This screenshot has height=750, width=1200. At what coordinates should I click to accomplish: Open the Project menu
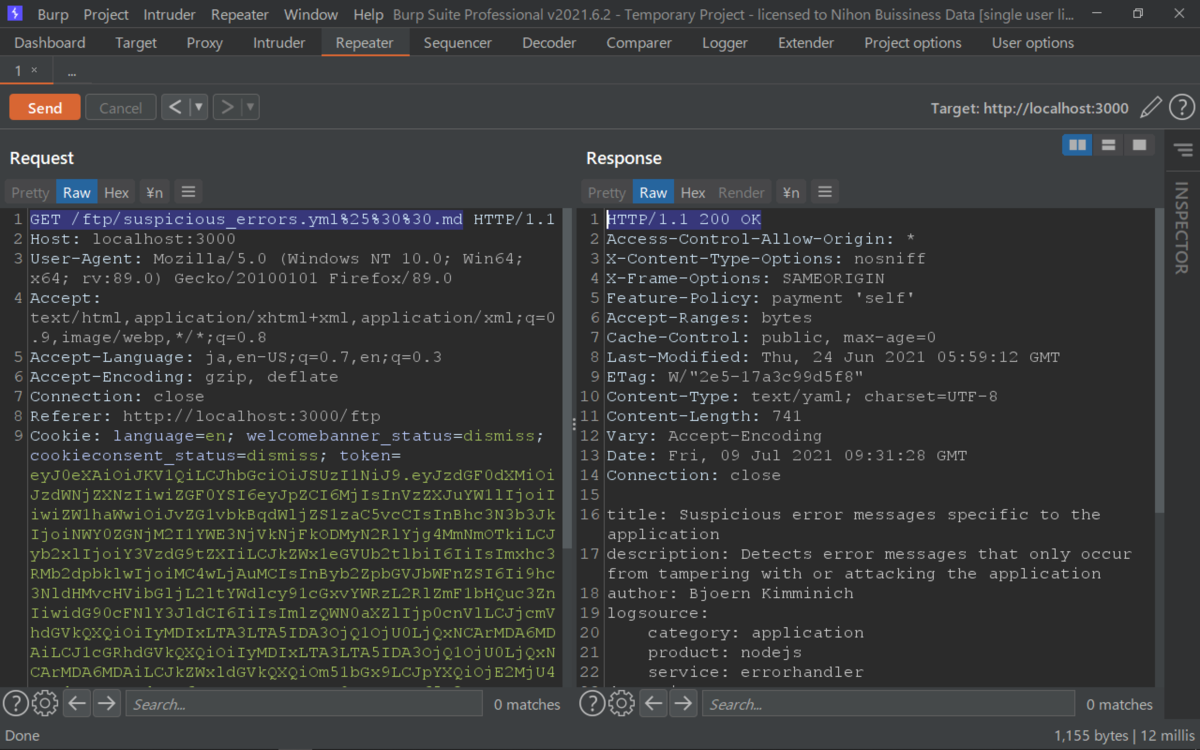[x=106, y=14]
